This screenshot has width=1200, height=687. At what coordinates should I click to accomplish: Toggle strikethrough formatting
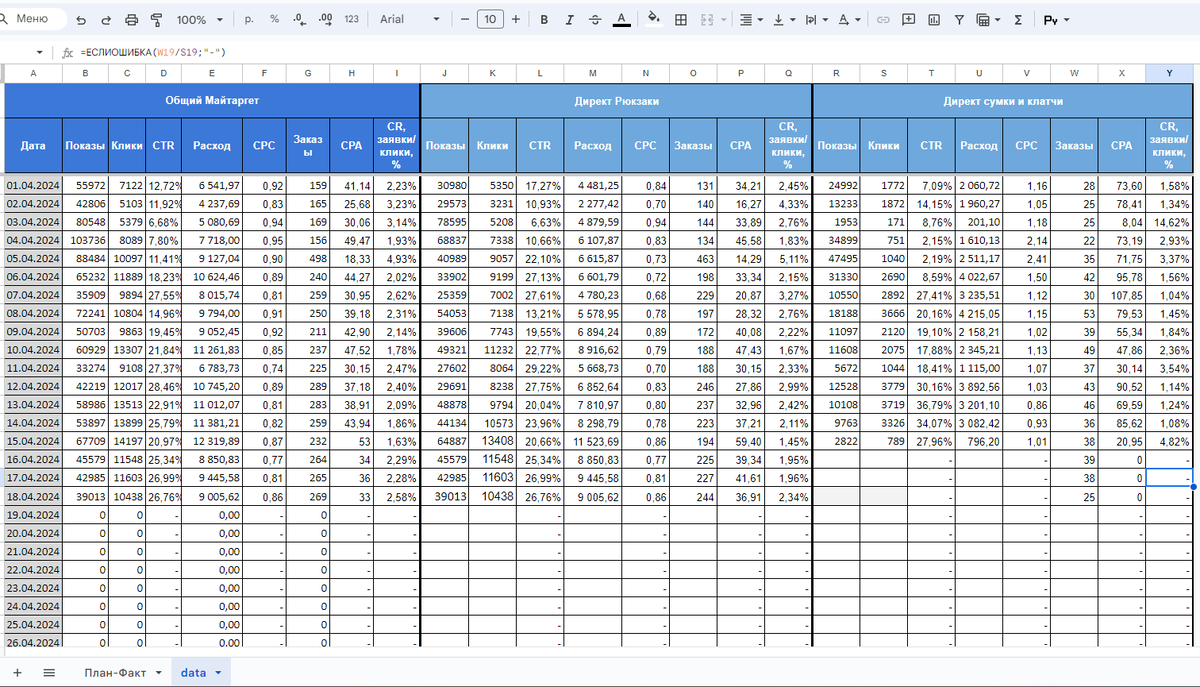tap(596, 19)
